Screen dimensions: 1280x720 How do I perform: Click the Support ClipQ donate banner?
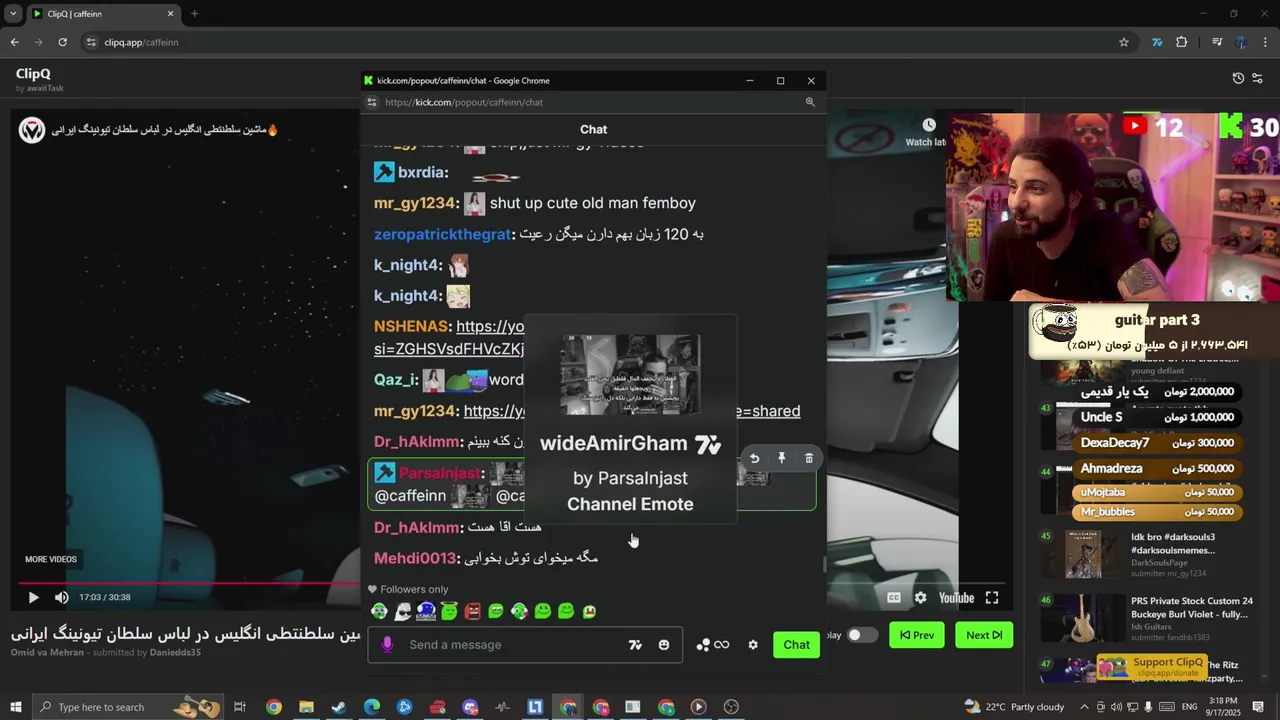click(x=1153, y=667)
